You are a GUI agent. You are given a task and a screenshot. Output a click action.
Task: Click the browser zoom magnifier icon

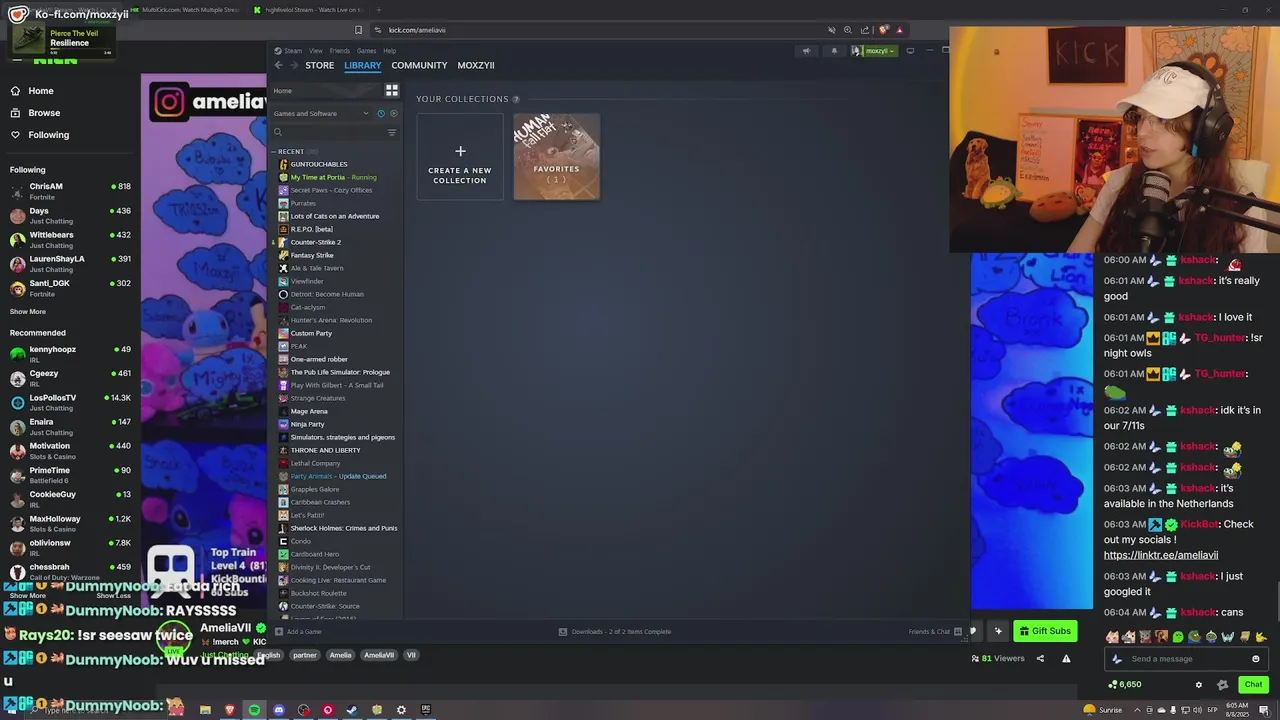coord(848,30)
